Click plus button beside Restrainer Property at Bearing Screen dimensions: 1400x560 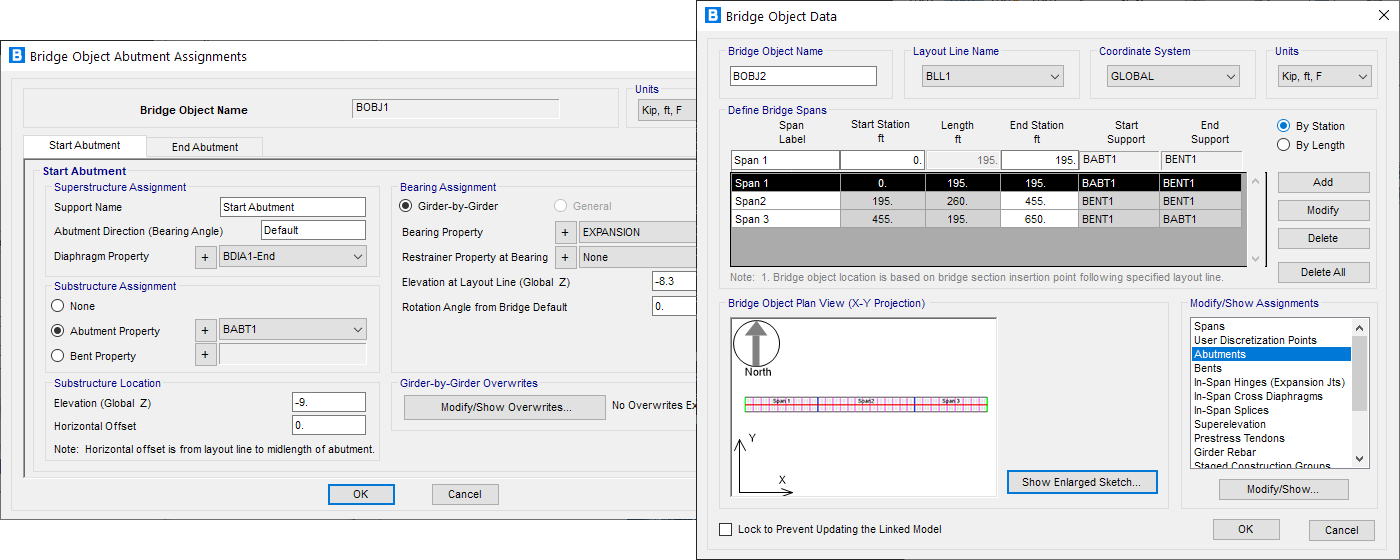[567, 257]
